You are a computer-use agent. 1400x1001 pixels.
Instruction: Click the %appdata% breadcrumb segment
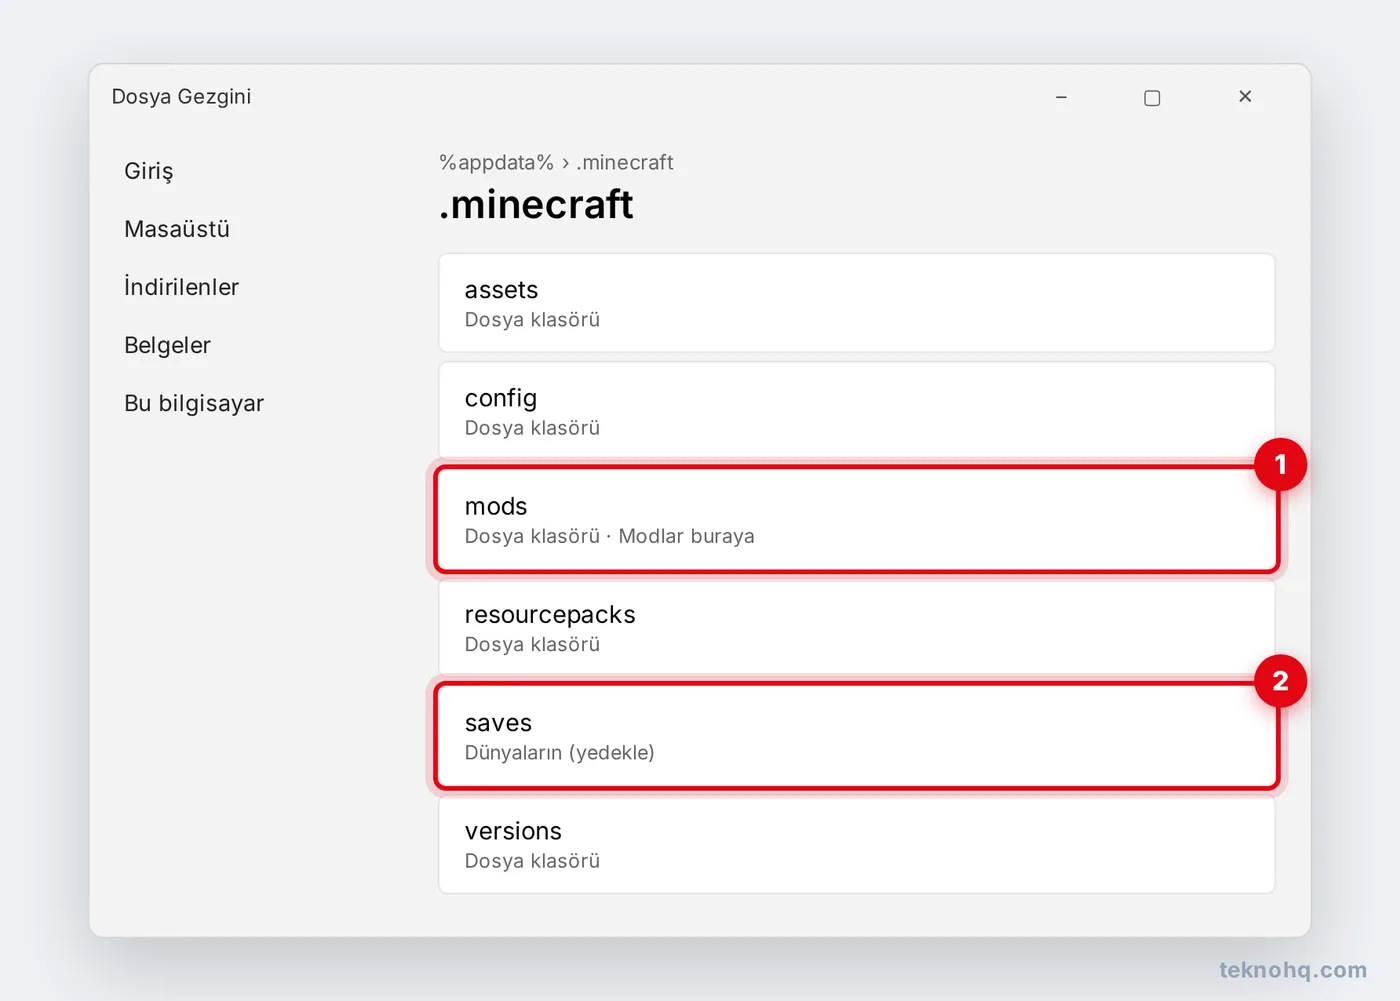coord(496,162)
